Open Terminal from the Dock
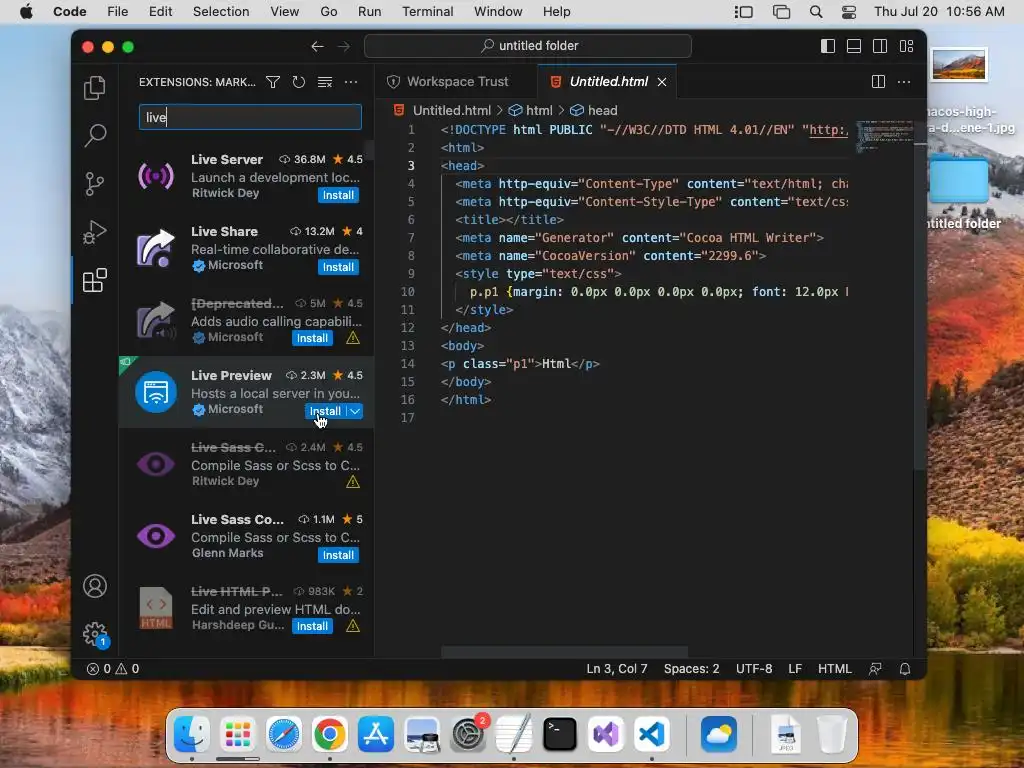 [x=560, y=734]
